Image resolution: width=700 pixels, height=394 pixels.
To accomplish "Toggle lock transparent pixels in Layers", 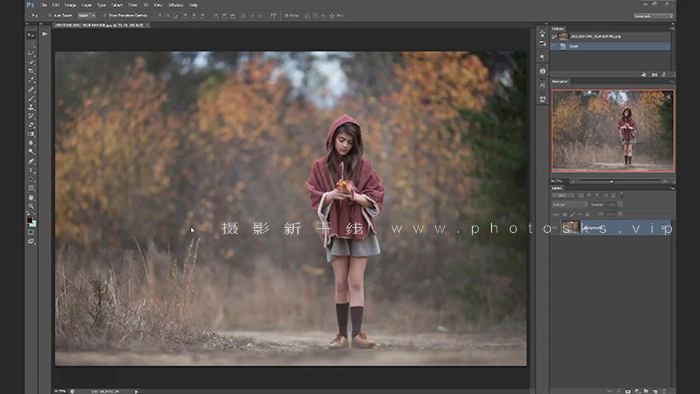I will tap(565, 215).
